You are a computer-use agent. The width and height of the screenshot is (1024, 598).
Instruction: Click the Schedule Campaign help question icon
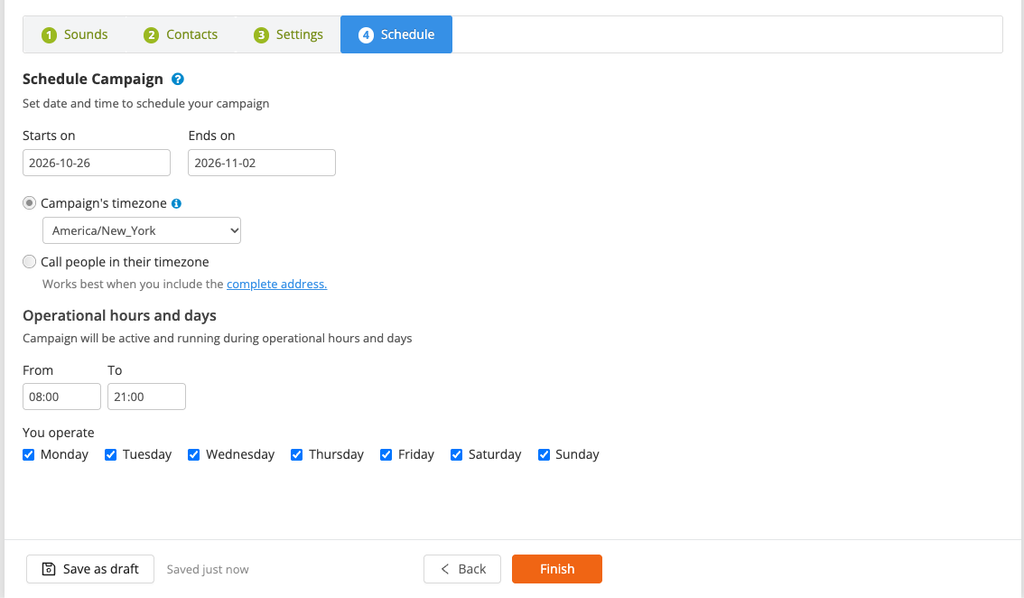(x=178, y=79)
